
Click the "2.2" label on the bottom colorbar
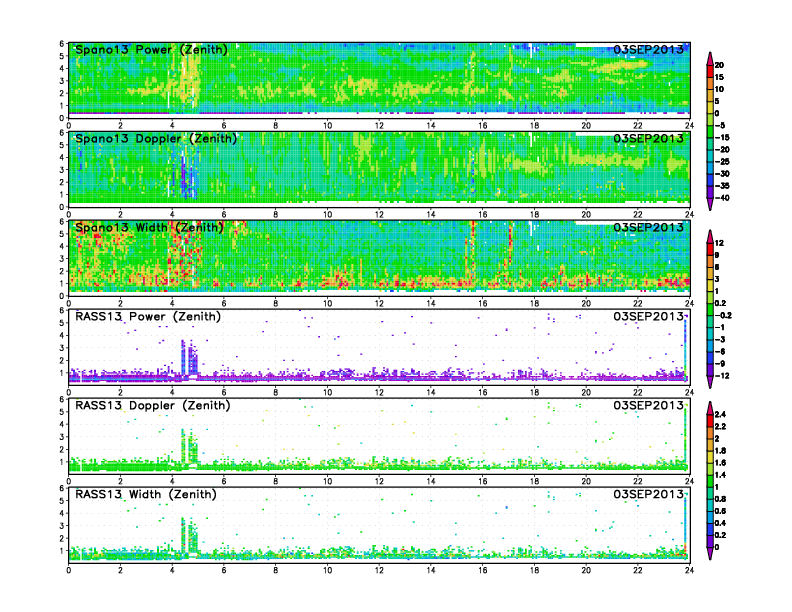click(x=721, y=427)
